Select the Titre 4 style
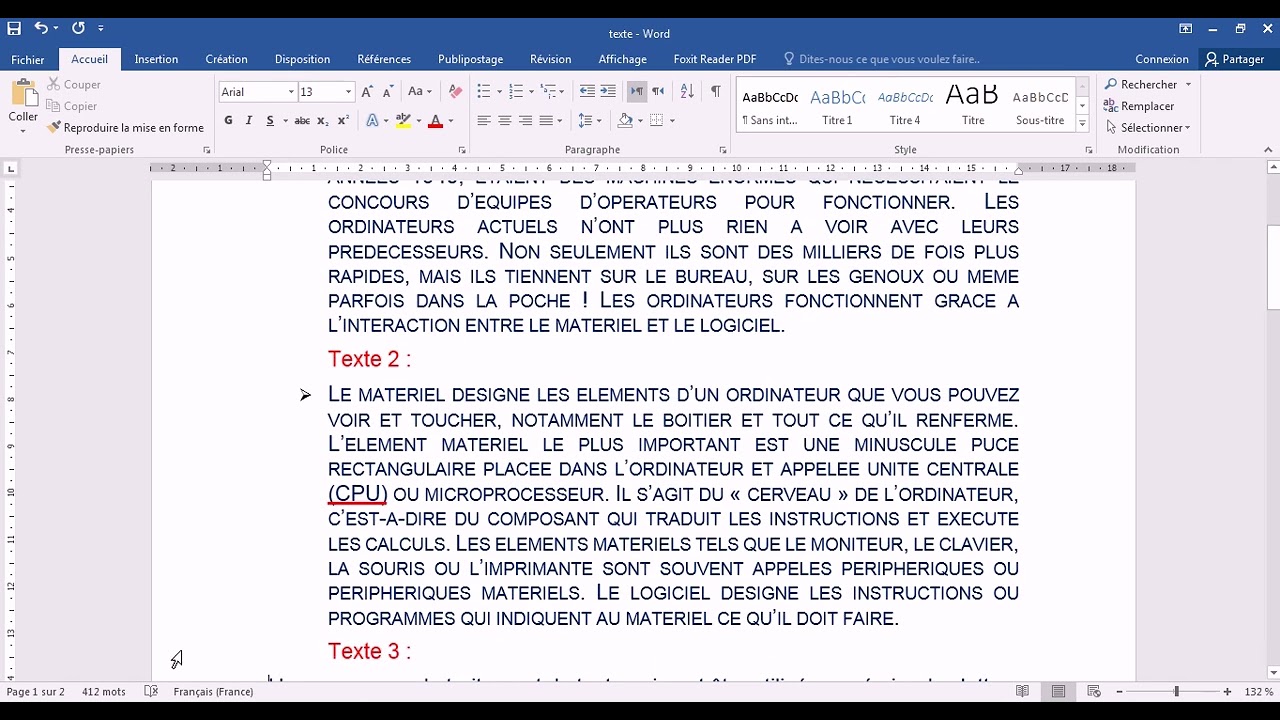1280x720 pixels. (905, 106)
